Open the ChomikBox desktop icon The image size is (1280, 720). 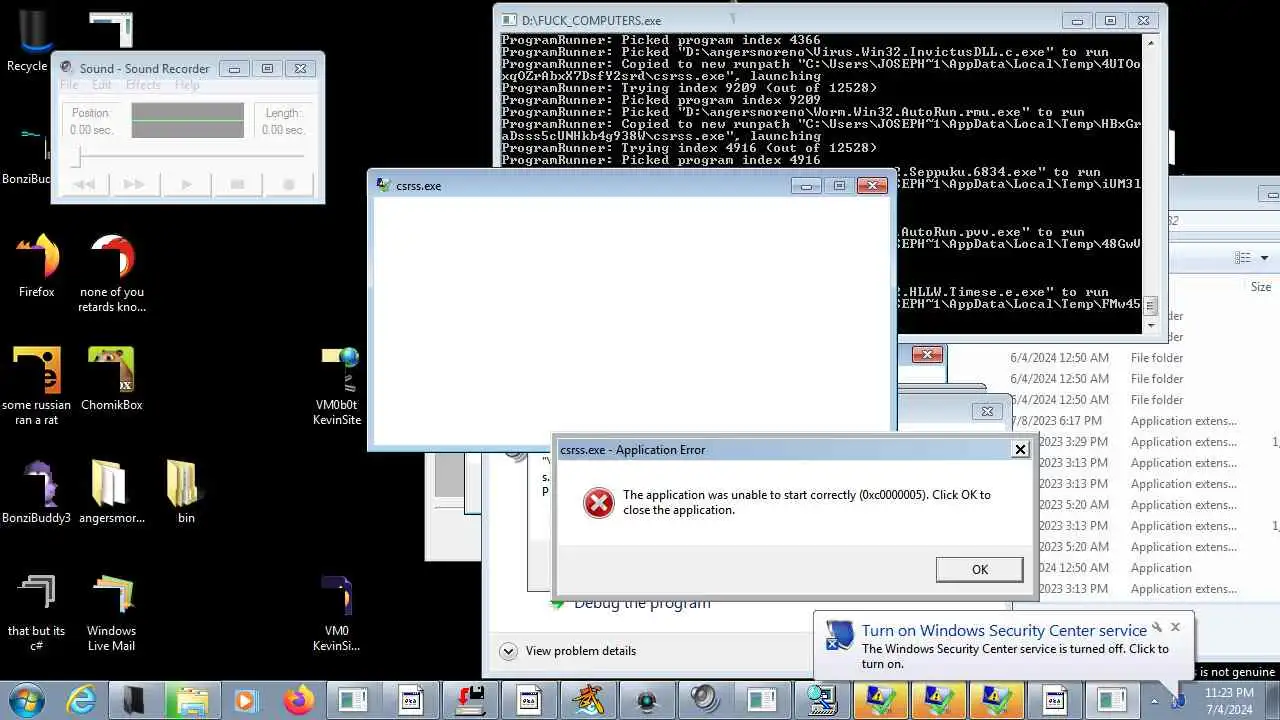click(x=111, y=379)
